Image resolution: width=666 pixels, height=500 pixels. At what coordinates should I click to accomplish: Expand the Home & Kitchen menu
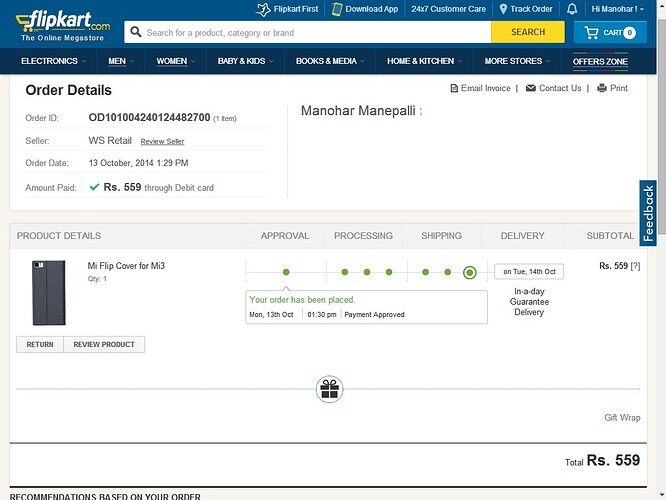pos(425,61)
